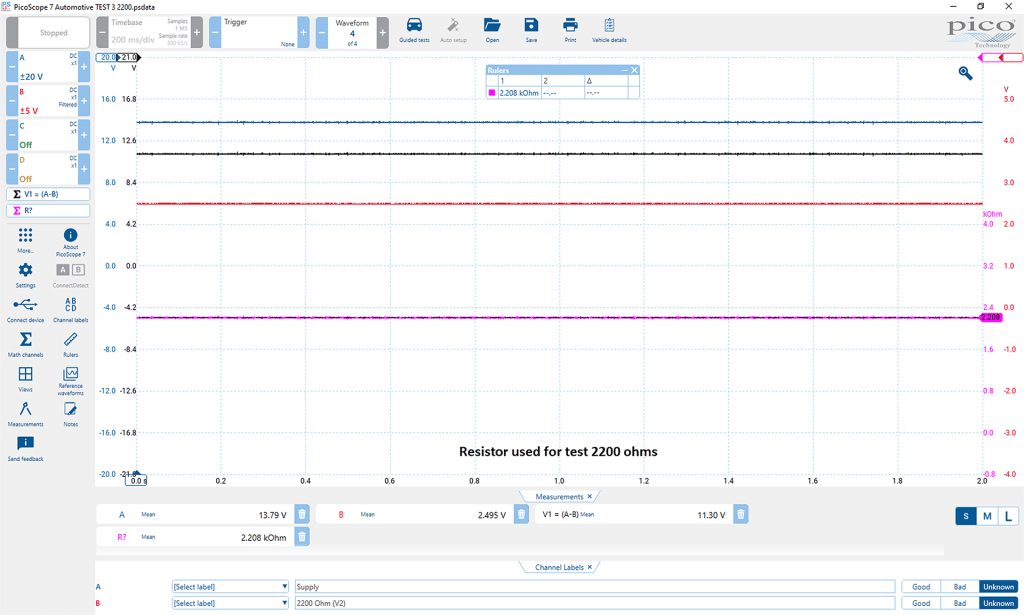Mark channel A as Good

click(921, 586)
